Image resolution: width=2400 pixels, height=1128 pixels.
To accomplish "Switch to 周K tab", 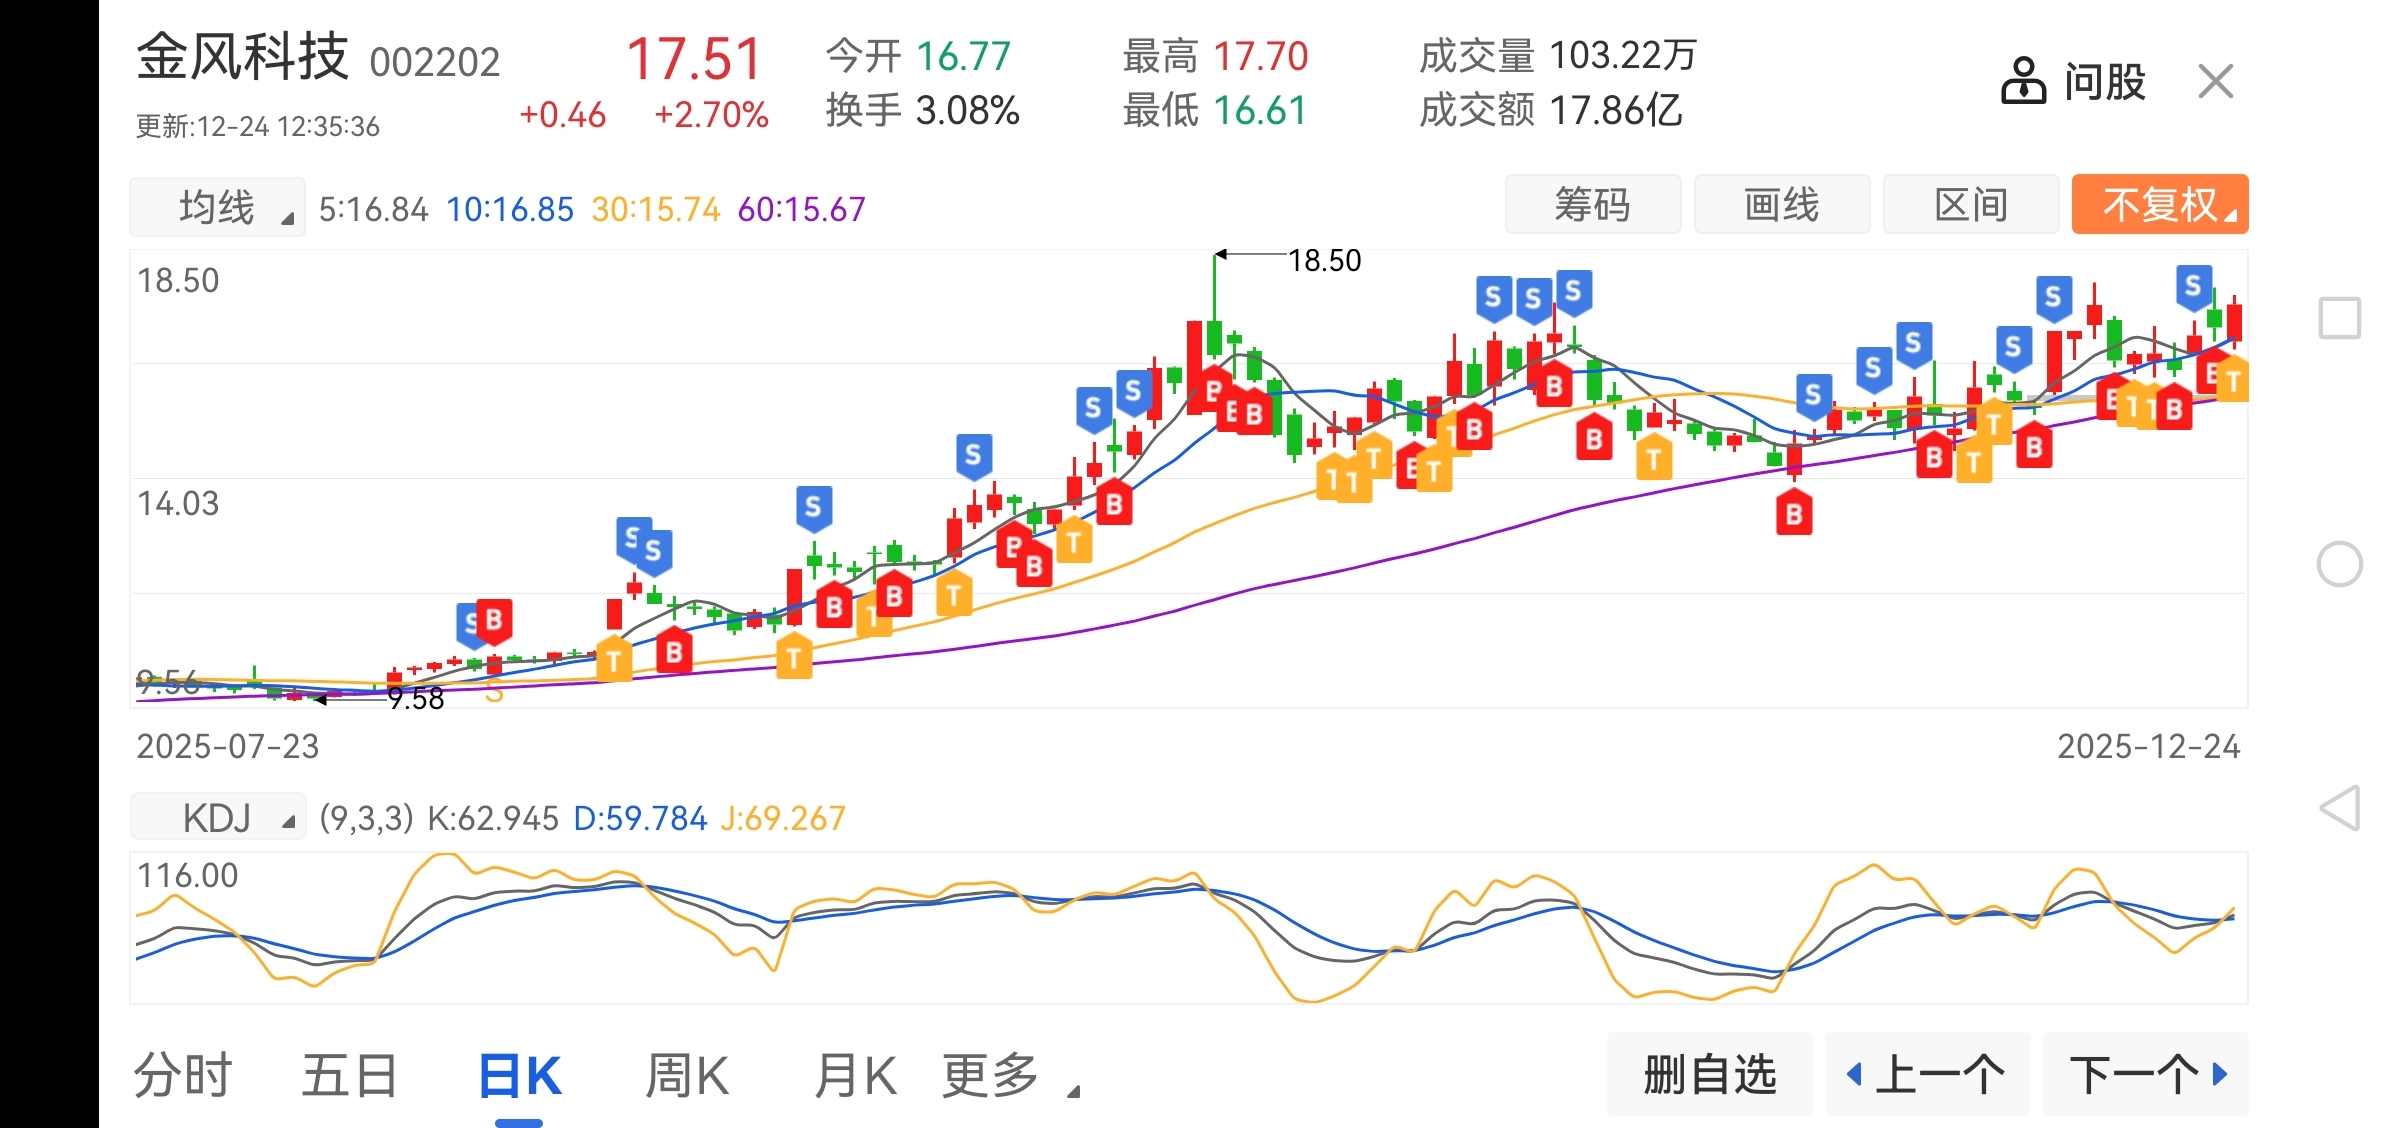I will tap(687, 1076).
